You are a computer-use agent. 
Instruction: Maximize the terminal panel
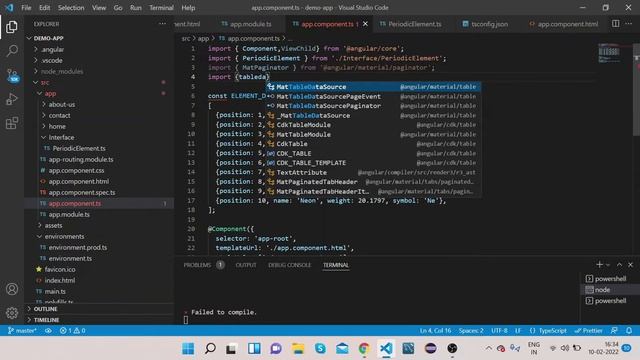coord(619,265)
